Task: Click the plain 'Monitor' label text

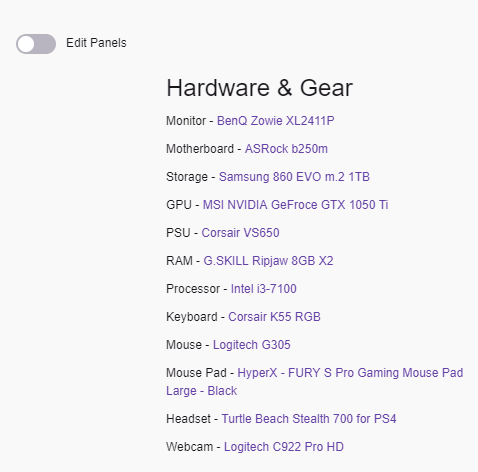Action: [x=186, y=121]
